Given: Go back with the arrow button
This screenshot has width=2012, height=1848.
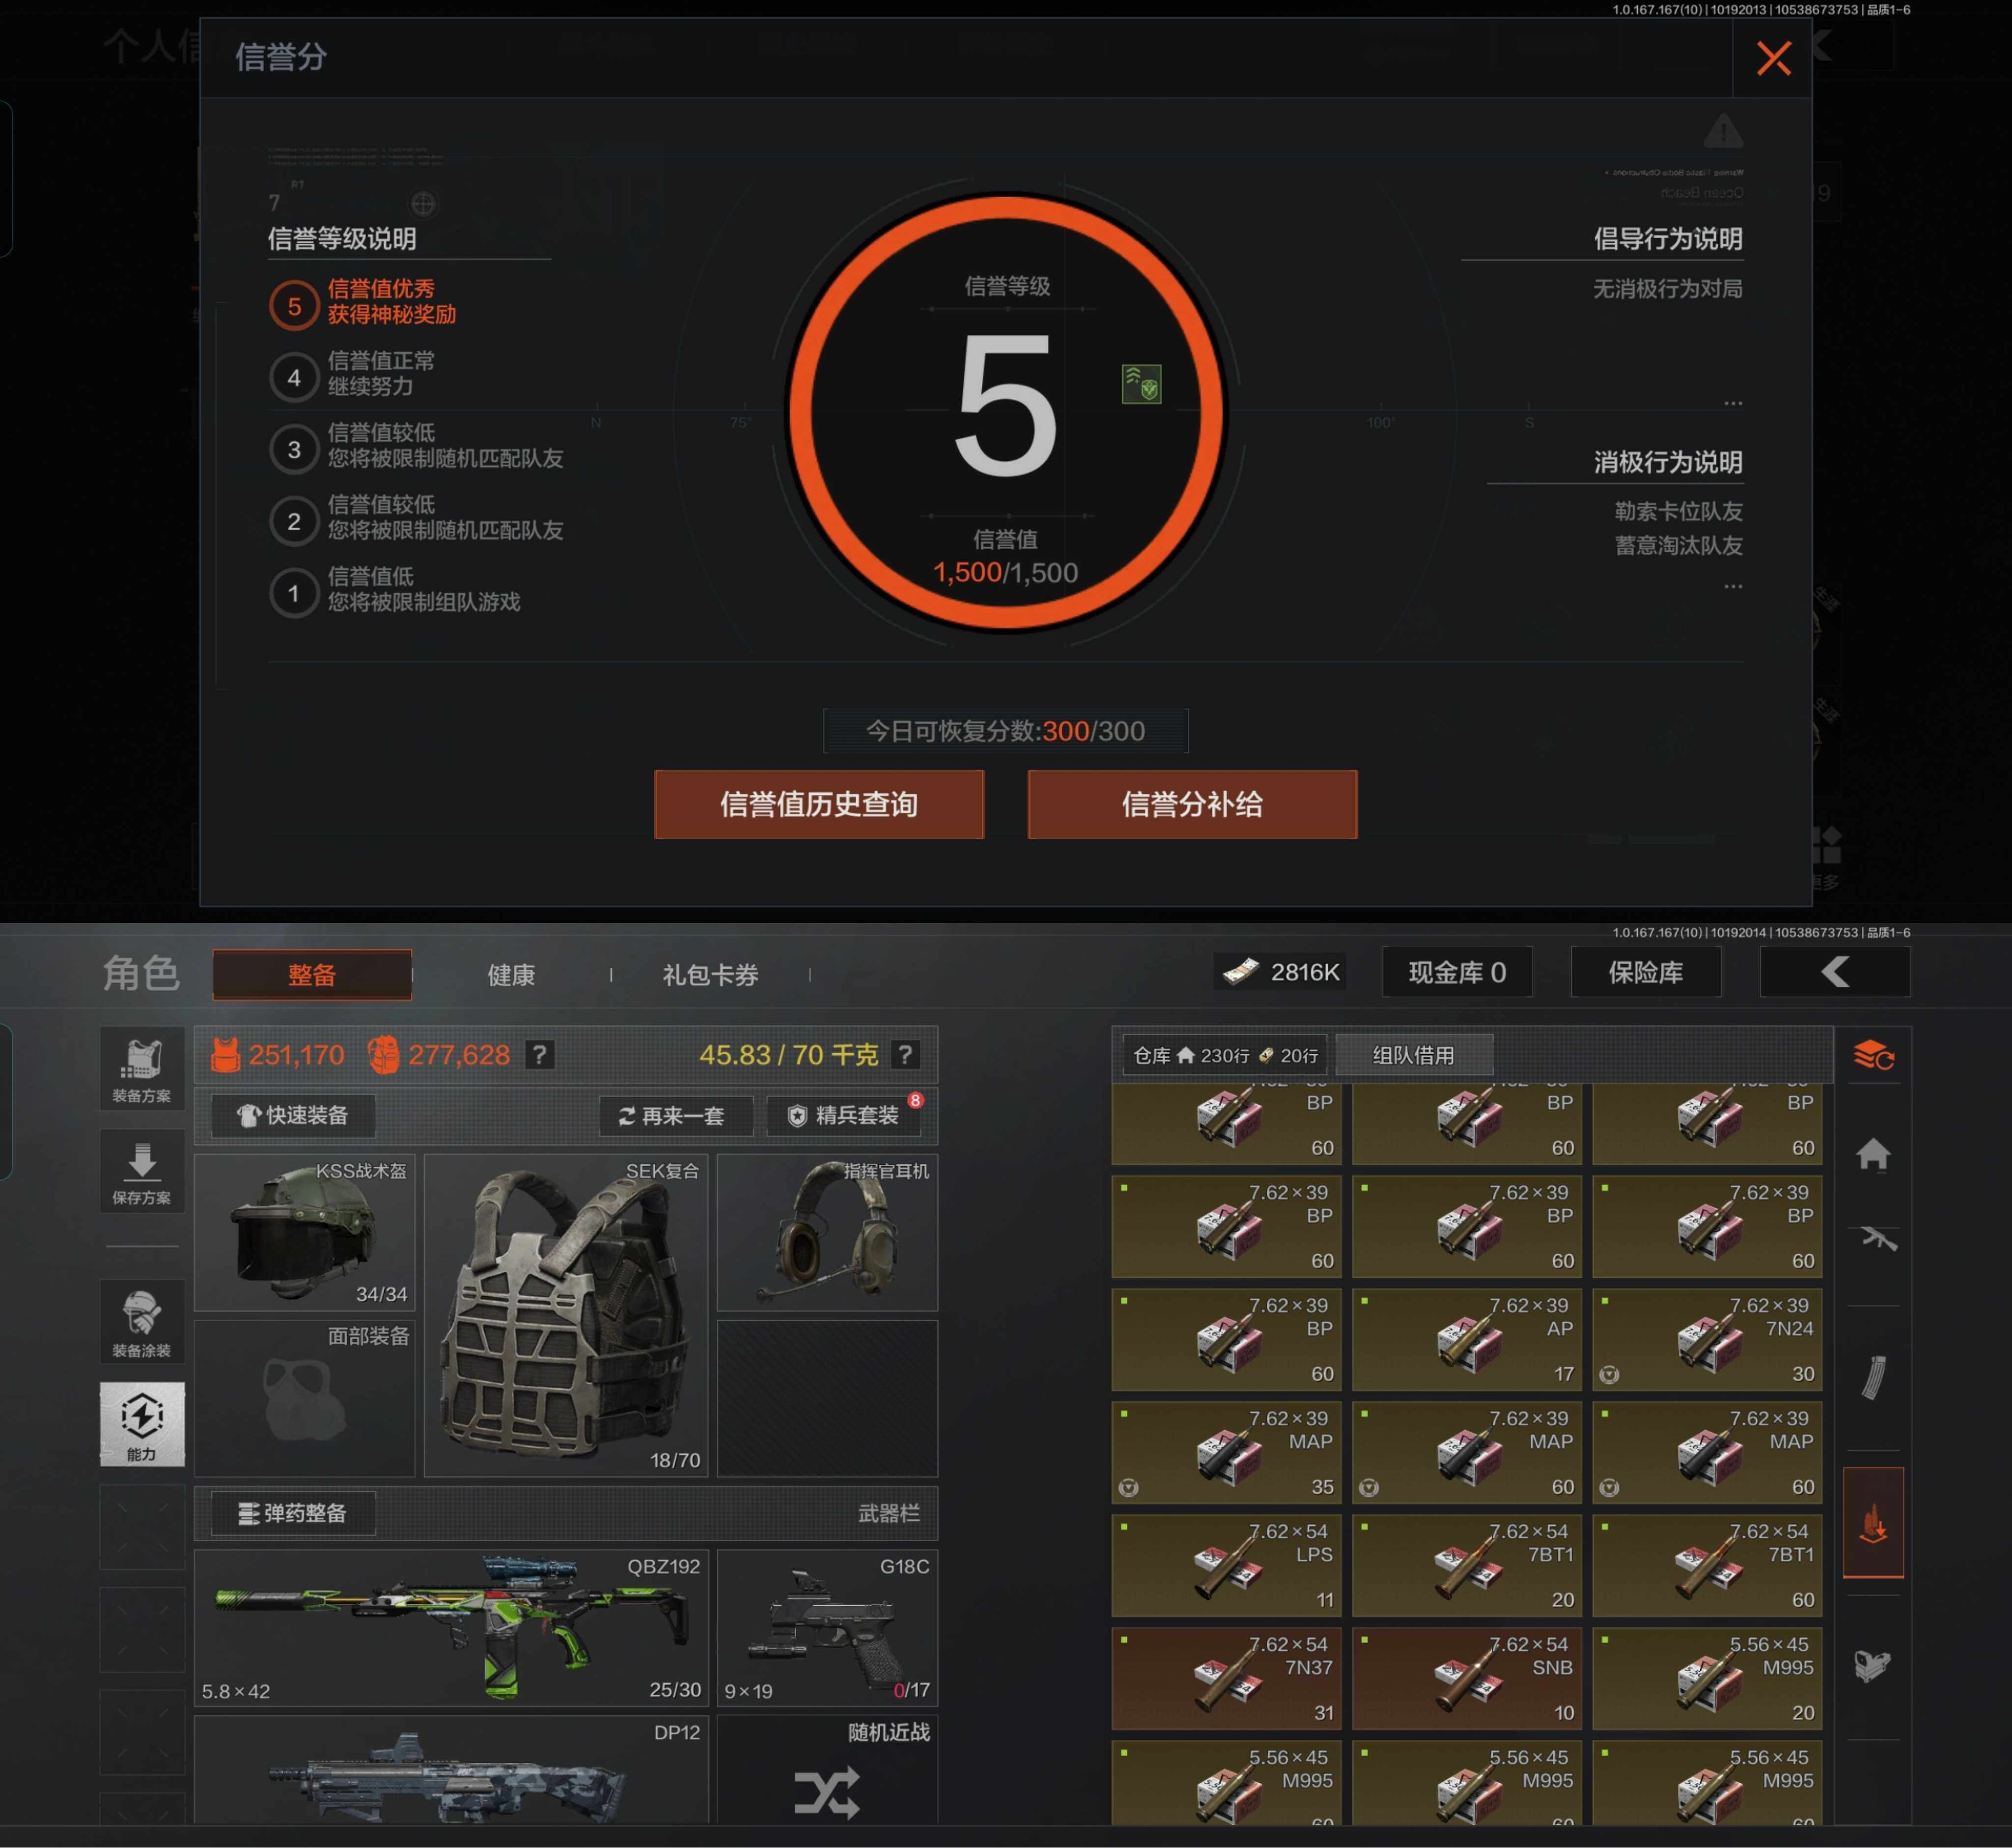Looking at the screenshot, I should tap(1835, 972).
